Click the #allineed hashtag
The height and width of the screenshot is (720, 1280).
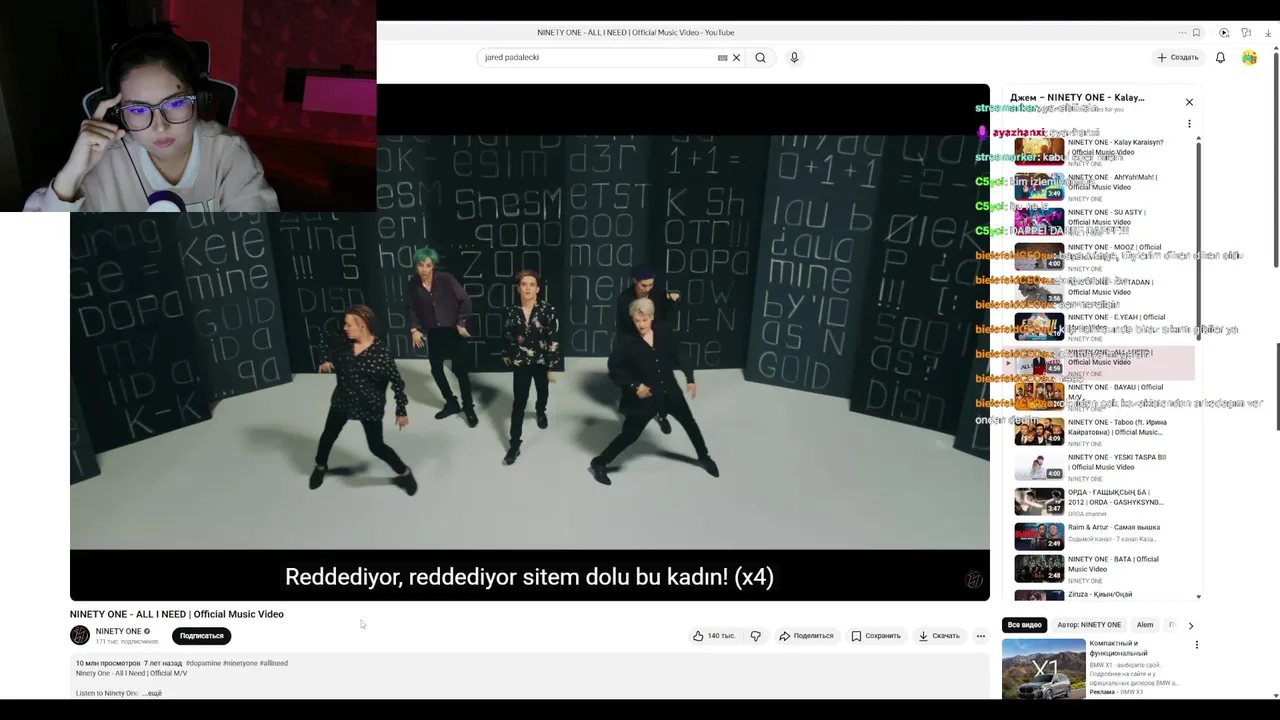[x=274, y=663]
